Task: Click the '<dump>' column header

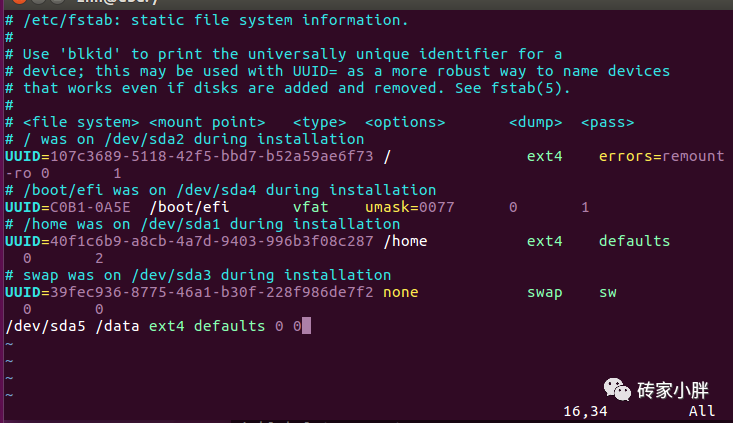Action: (x=535, y=122)
